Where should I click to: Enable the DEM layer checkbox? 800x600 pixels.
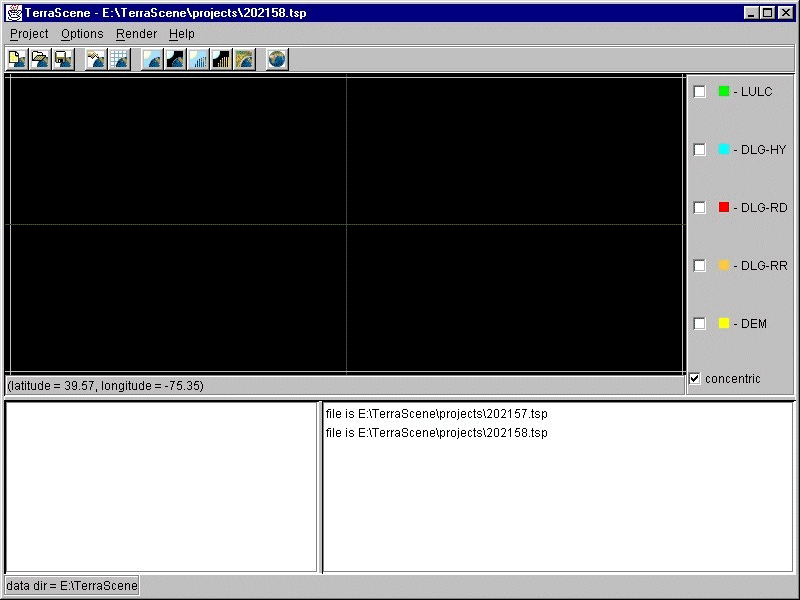pos(699,323)
